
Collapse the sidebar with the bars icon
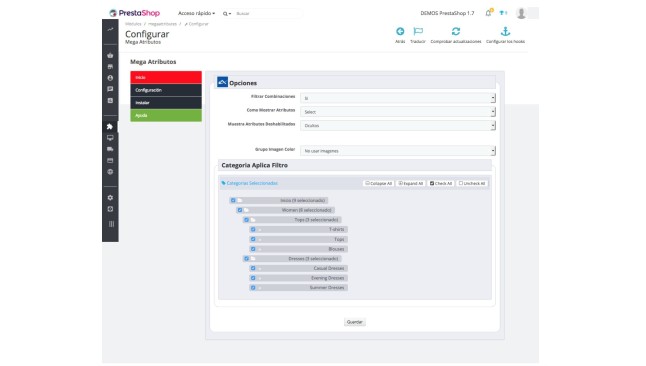click(111, 224)
